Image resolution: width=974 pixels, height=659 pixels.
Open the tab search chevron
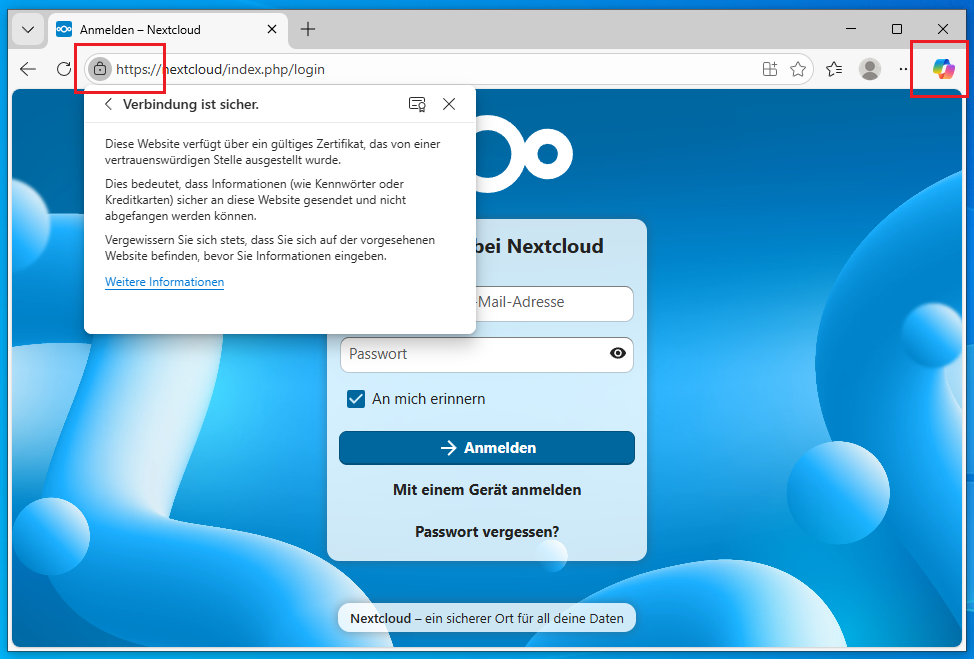(x=27, y=29)
